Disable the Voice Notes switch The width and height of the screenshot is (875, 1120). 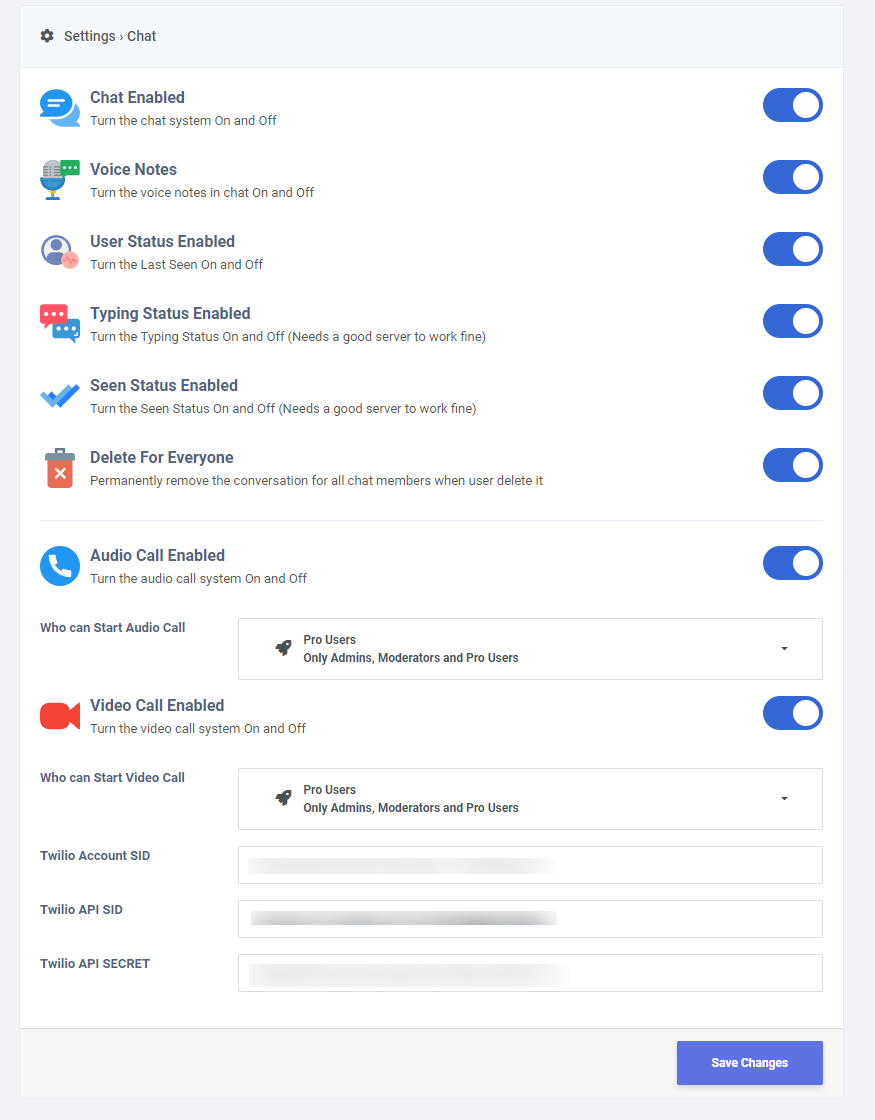pyautogui.click(x=793, y=177)
